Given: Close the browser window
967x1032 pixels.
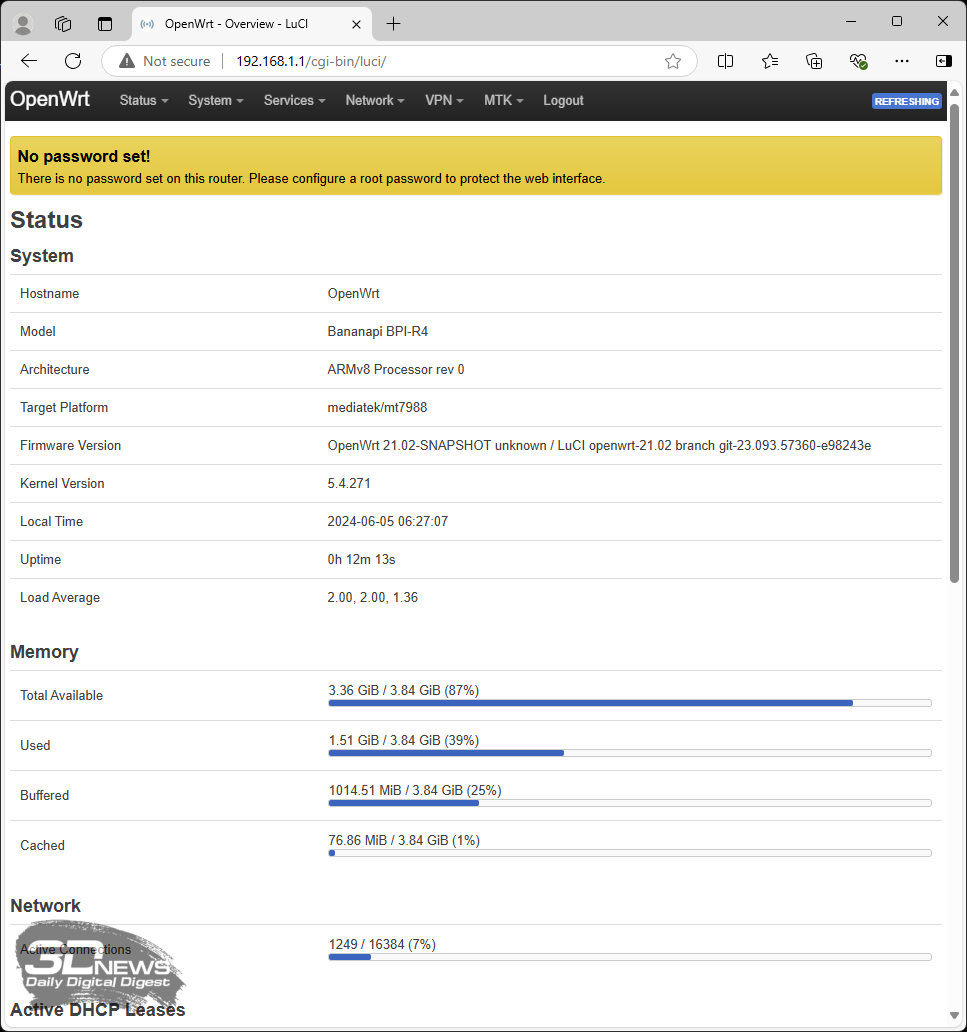Looking at the screenshot, I should tap(943, 22).
